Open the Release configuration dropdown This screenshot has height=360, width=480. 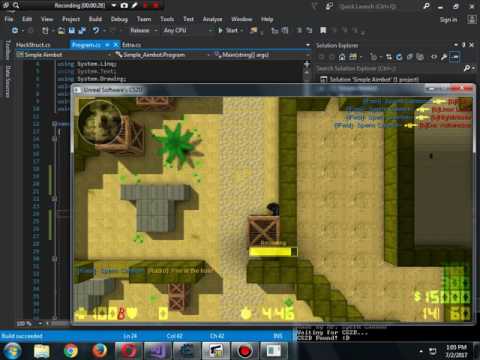click(x=144, y=30)
